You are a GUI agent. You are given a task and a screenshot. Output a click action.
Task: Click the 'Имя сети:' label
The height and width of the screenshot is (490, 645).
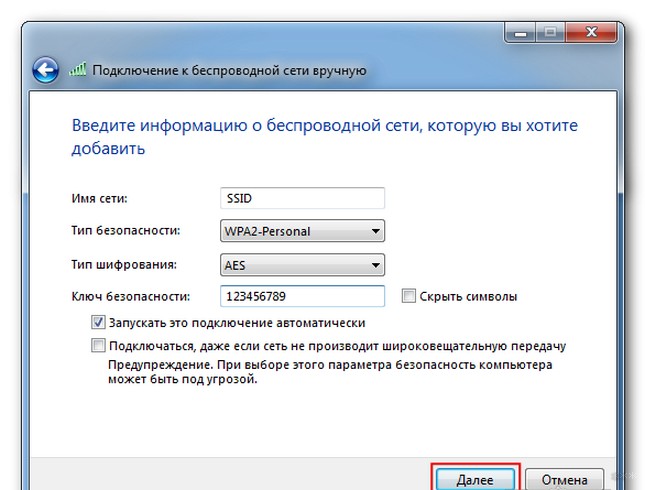(x=100, y=198)
